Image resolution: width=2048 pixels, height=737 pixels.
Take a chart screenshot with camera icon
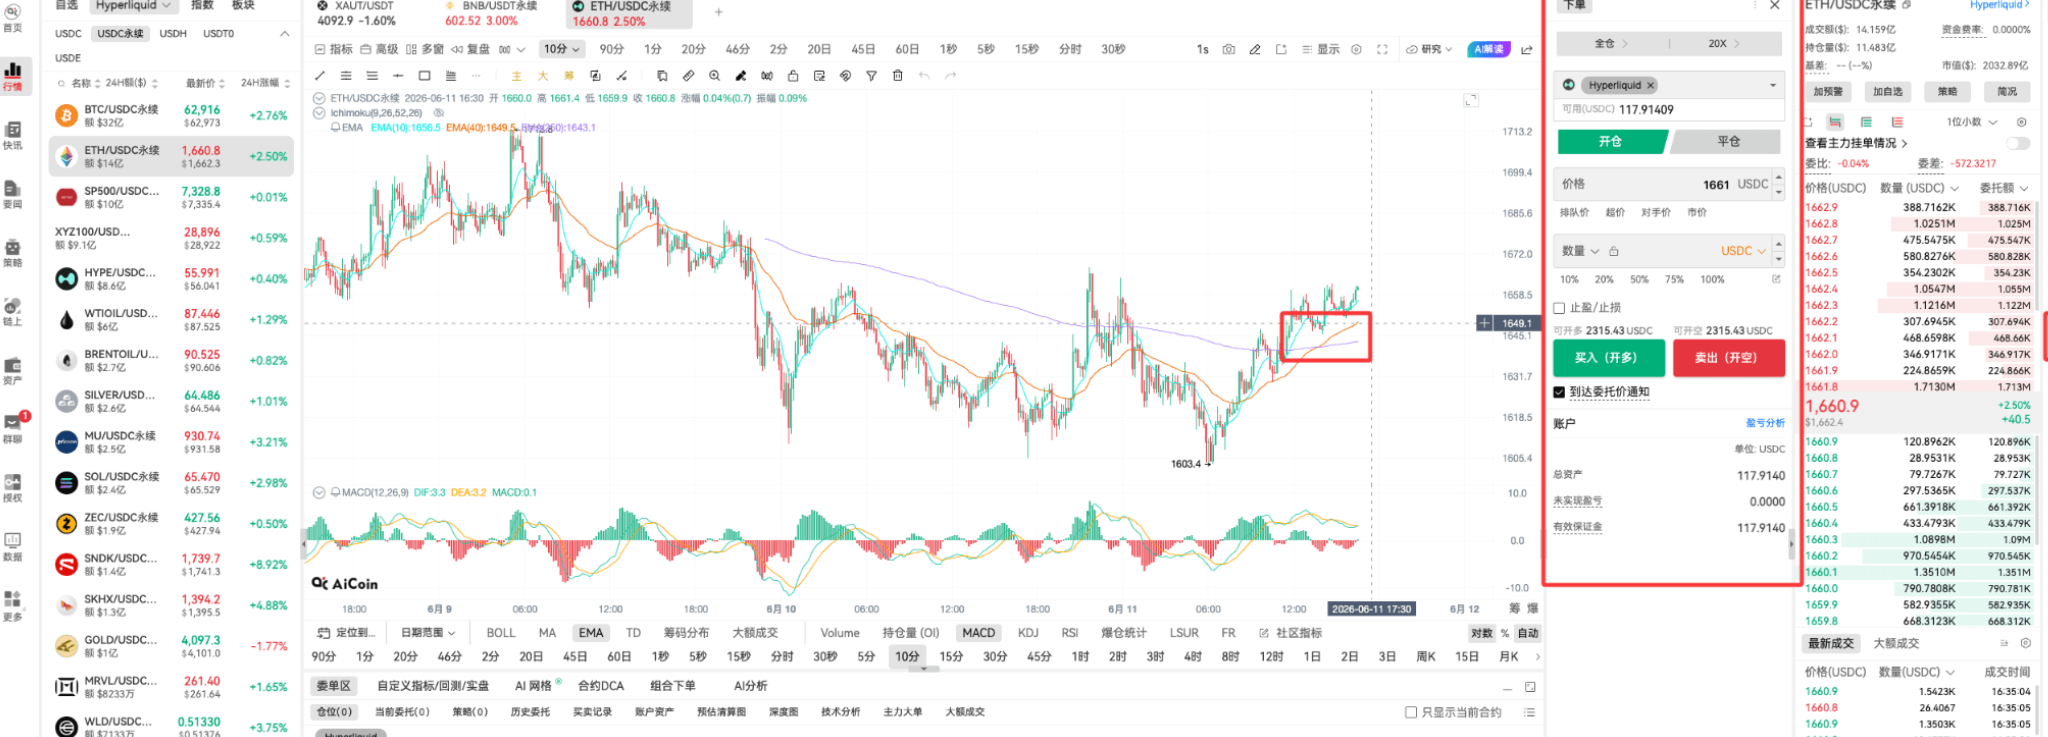(x=1228, y=49)
